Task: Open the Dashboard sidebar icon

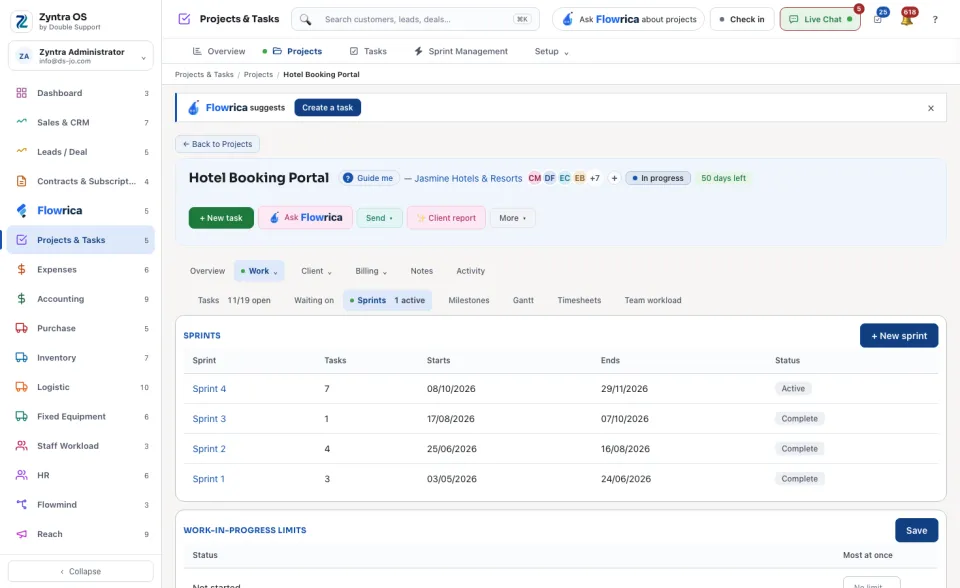Action: tap(21, 93)
